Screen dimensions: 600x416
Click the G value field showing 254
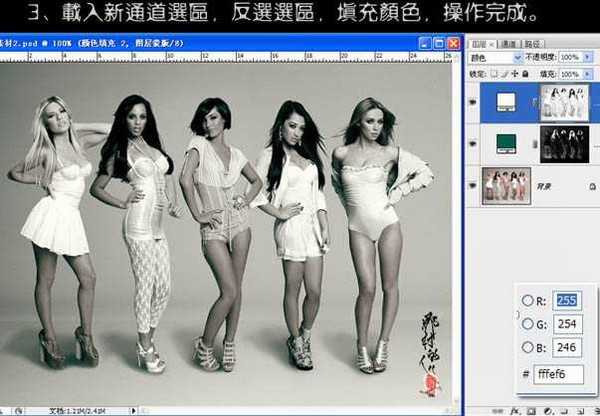(566, 323)
